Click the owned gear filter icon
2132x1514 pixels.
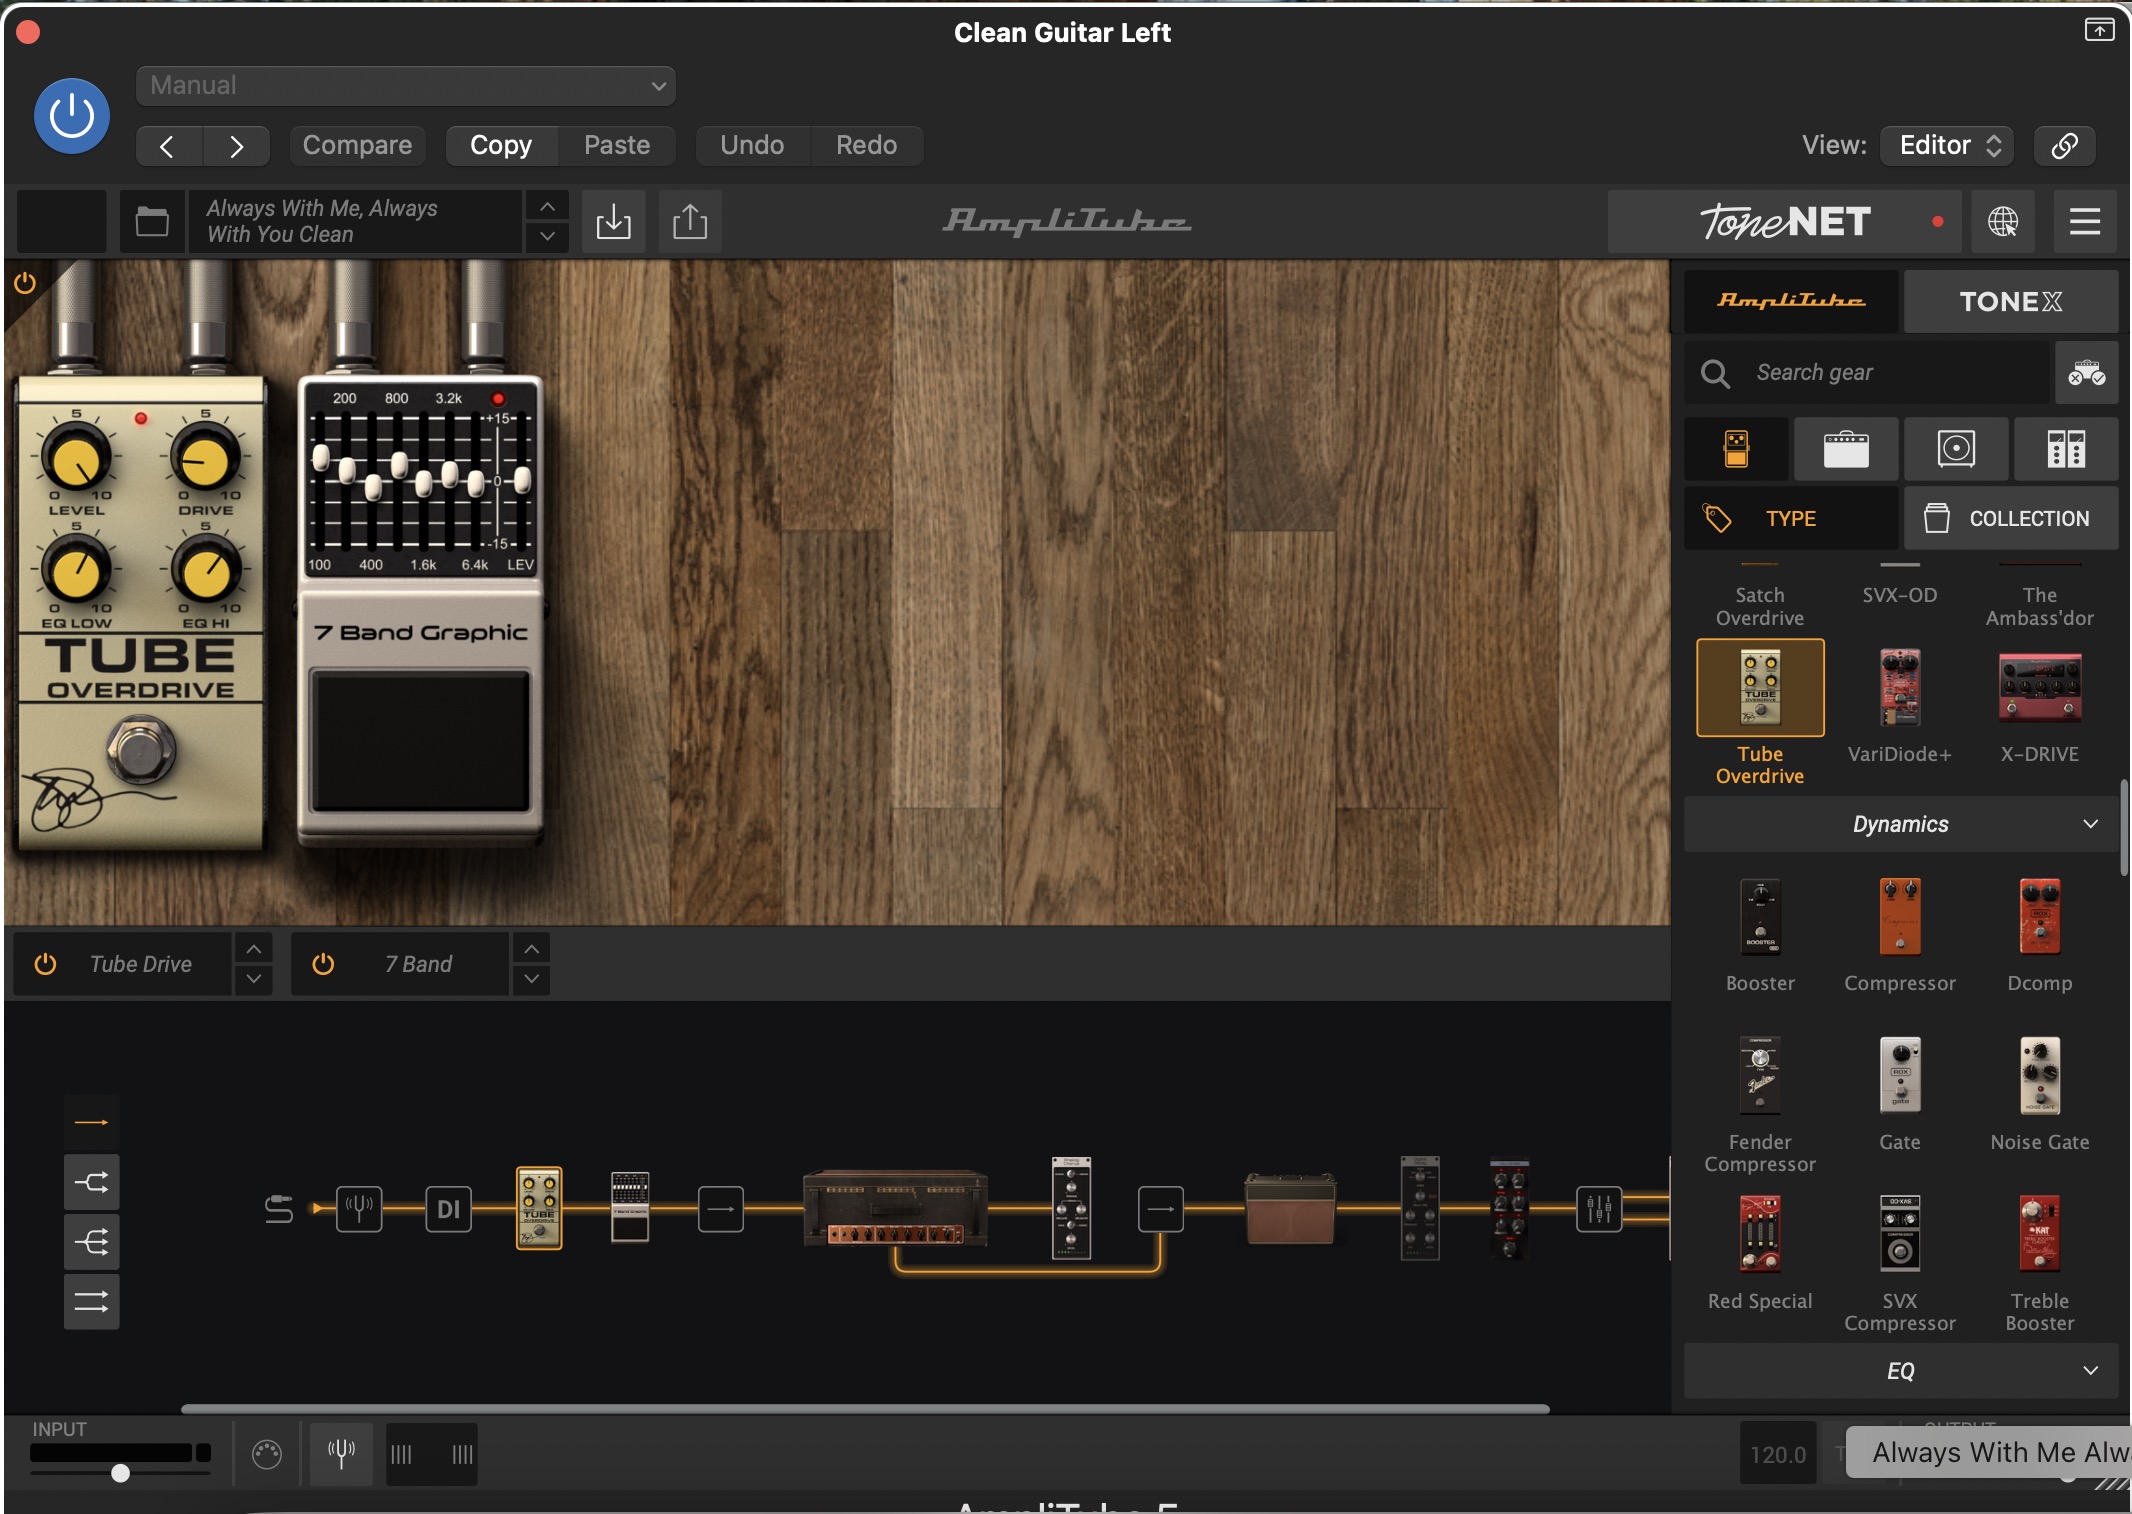(x=2087, y=372)
